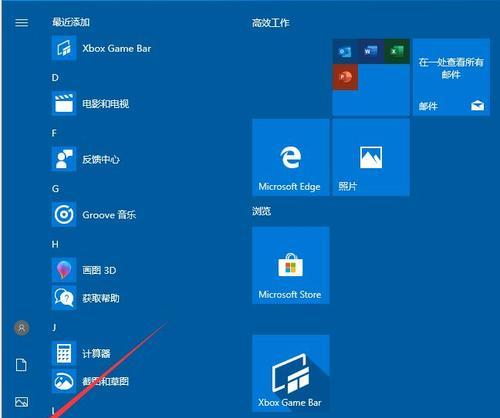500x418 pixels.
Task: Open 获取帮助 app icon
Action: point(64,297)
